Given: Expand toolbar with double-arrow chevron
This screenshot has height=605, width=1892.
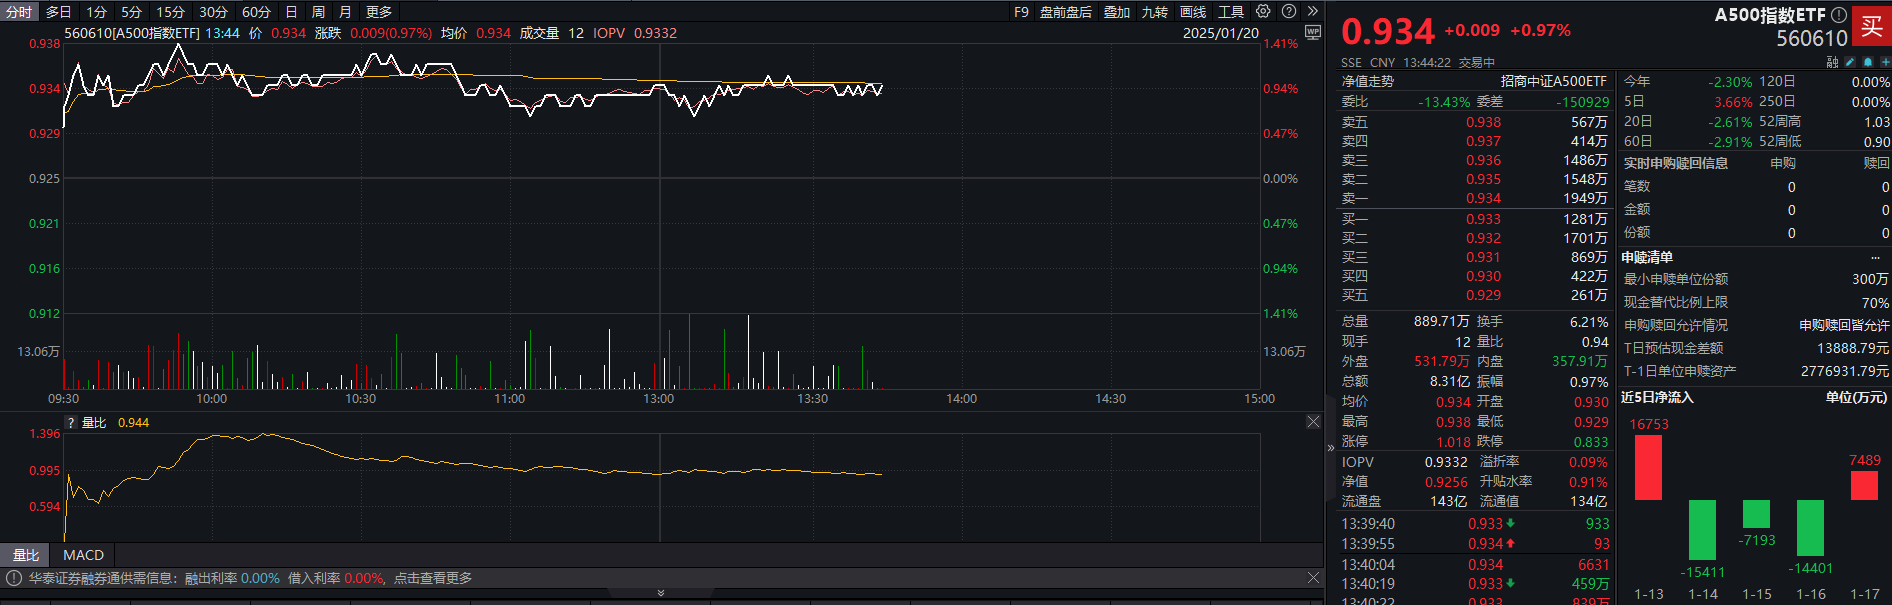Looking at the screenshot, I should (1312, 11).
